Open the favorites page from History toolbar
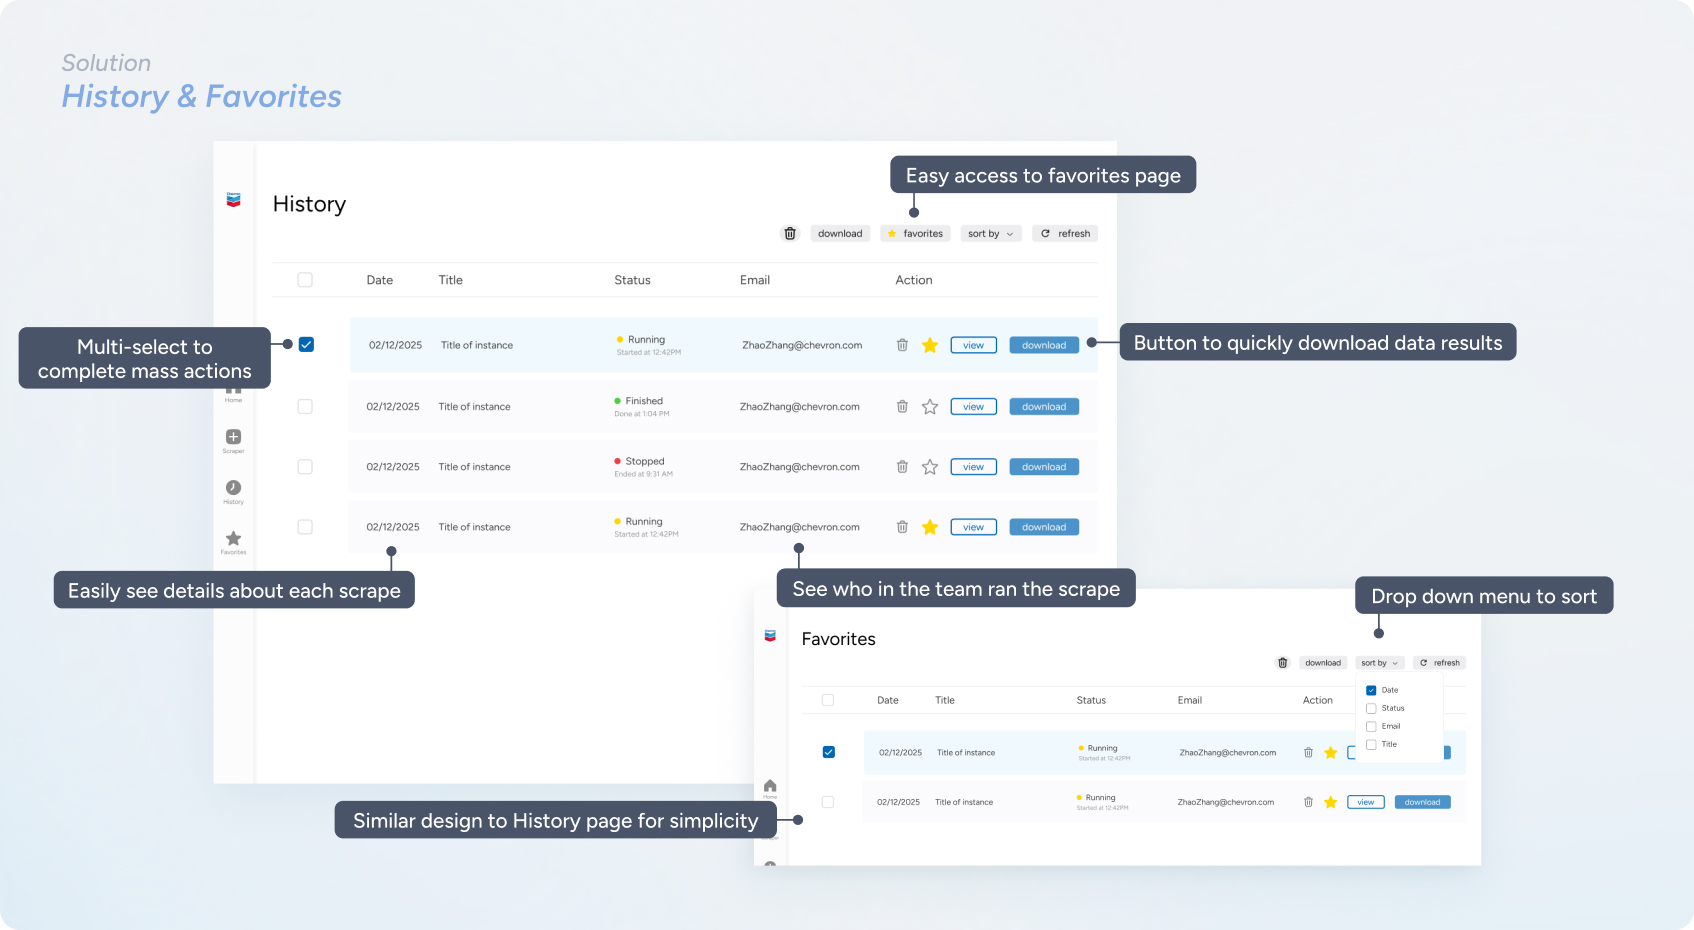 (915, 234)
